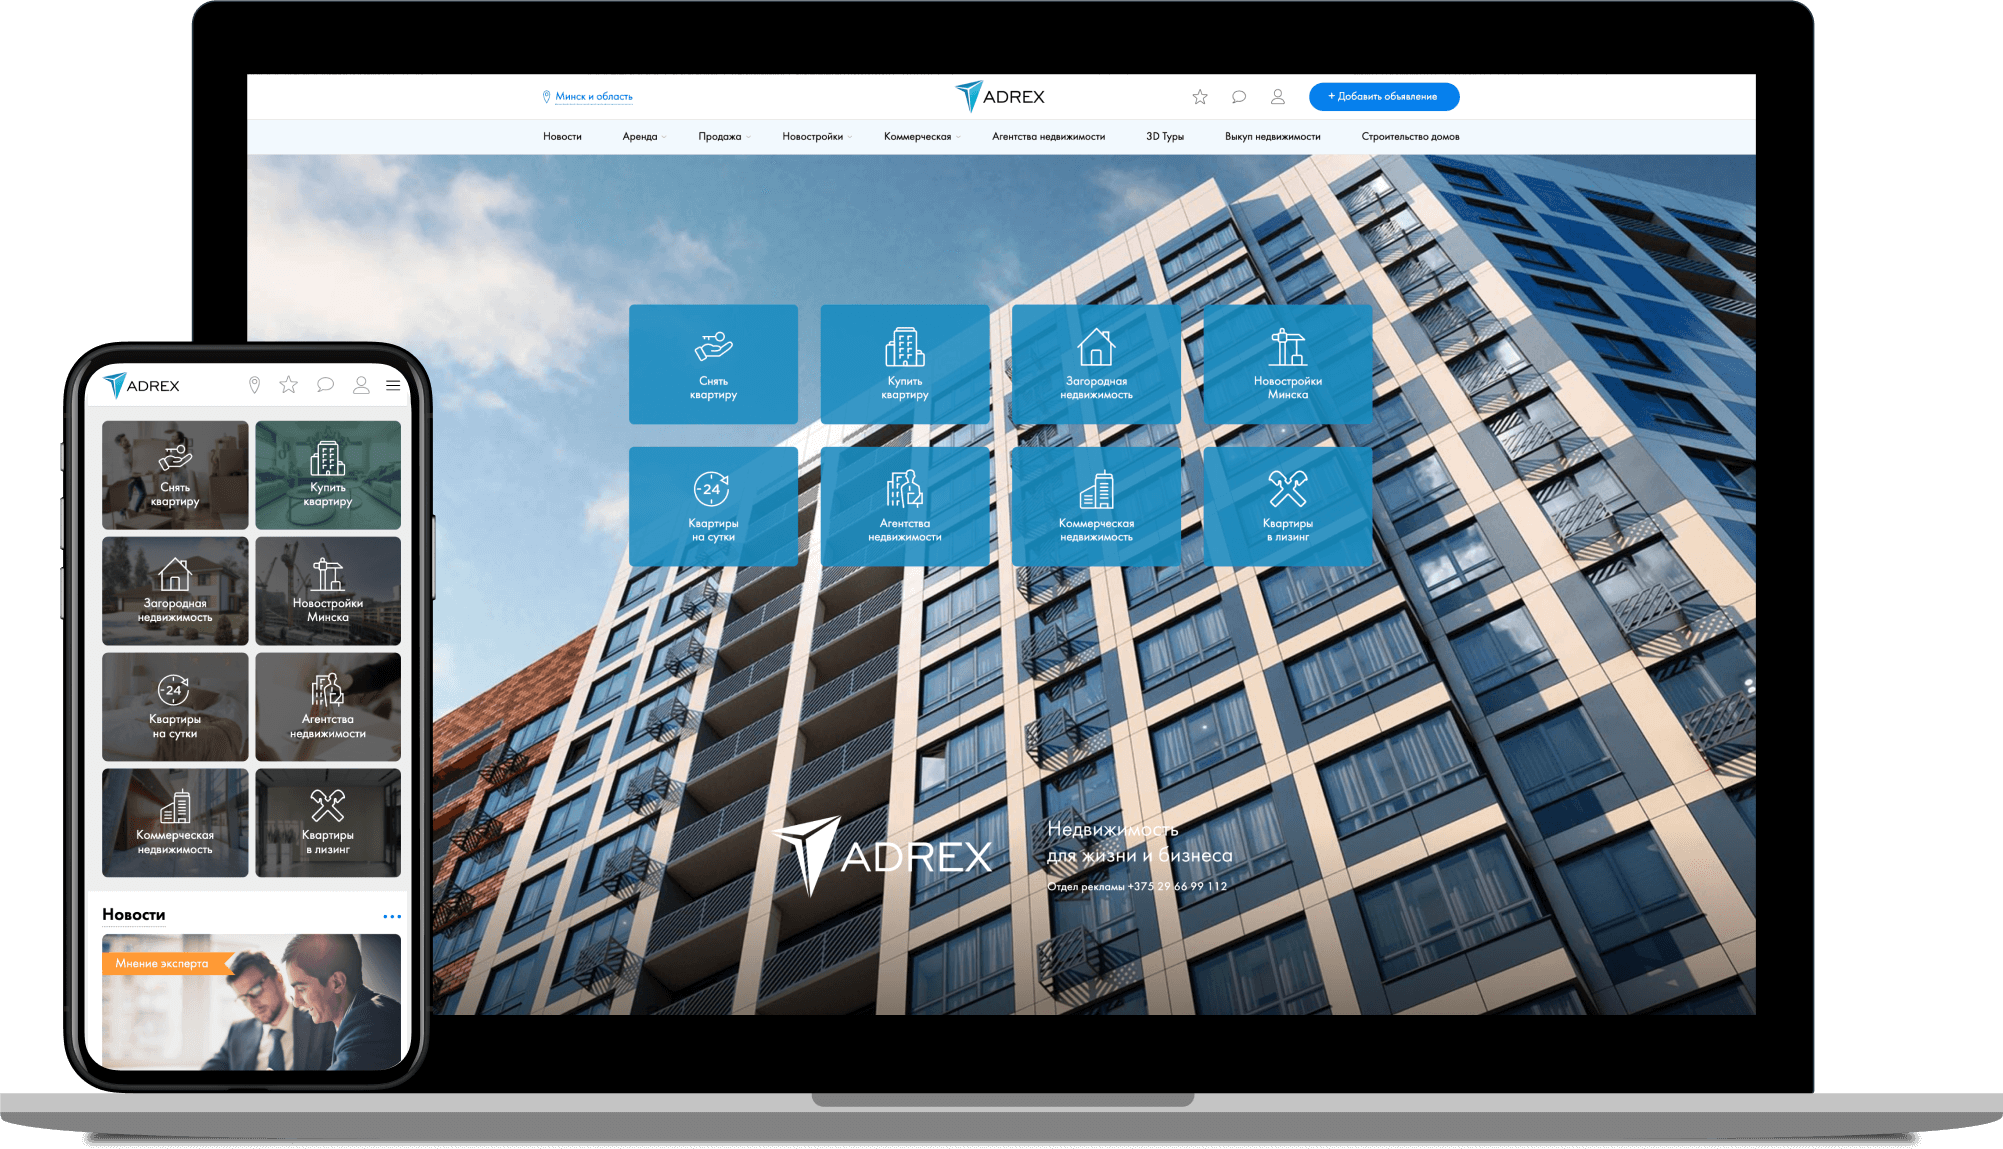Click the large ADREX logo over the building
The width and height of the screenshot is (2003, 1149).
[x=884, y=855]
